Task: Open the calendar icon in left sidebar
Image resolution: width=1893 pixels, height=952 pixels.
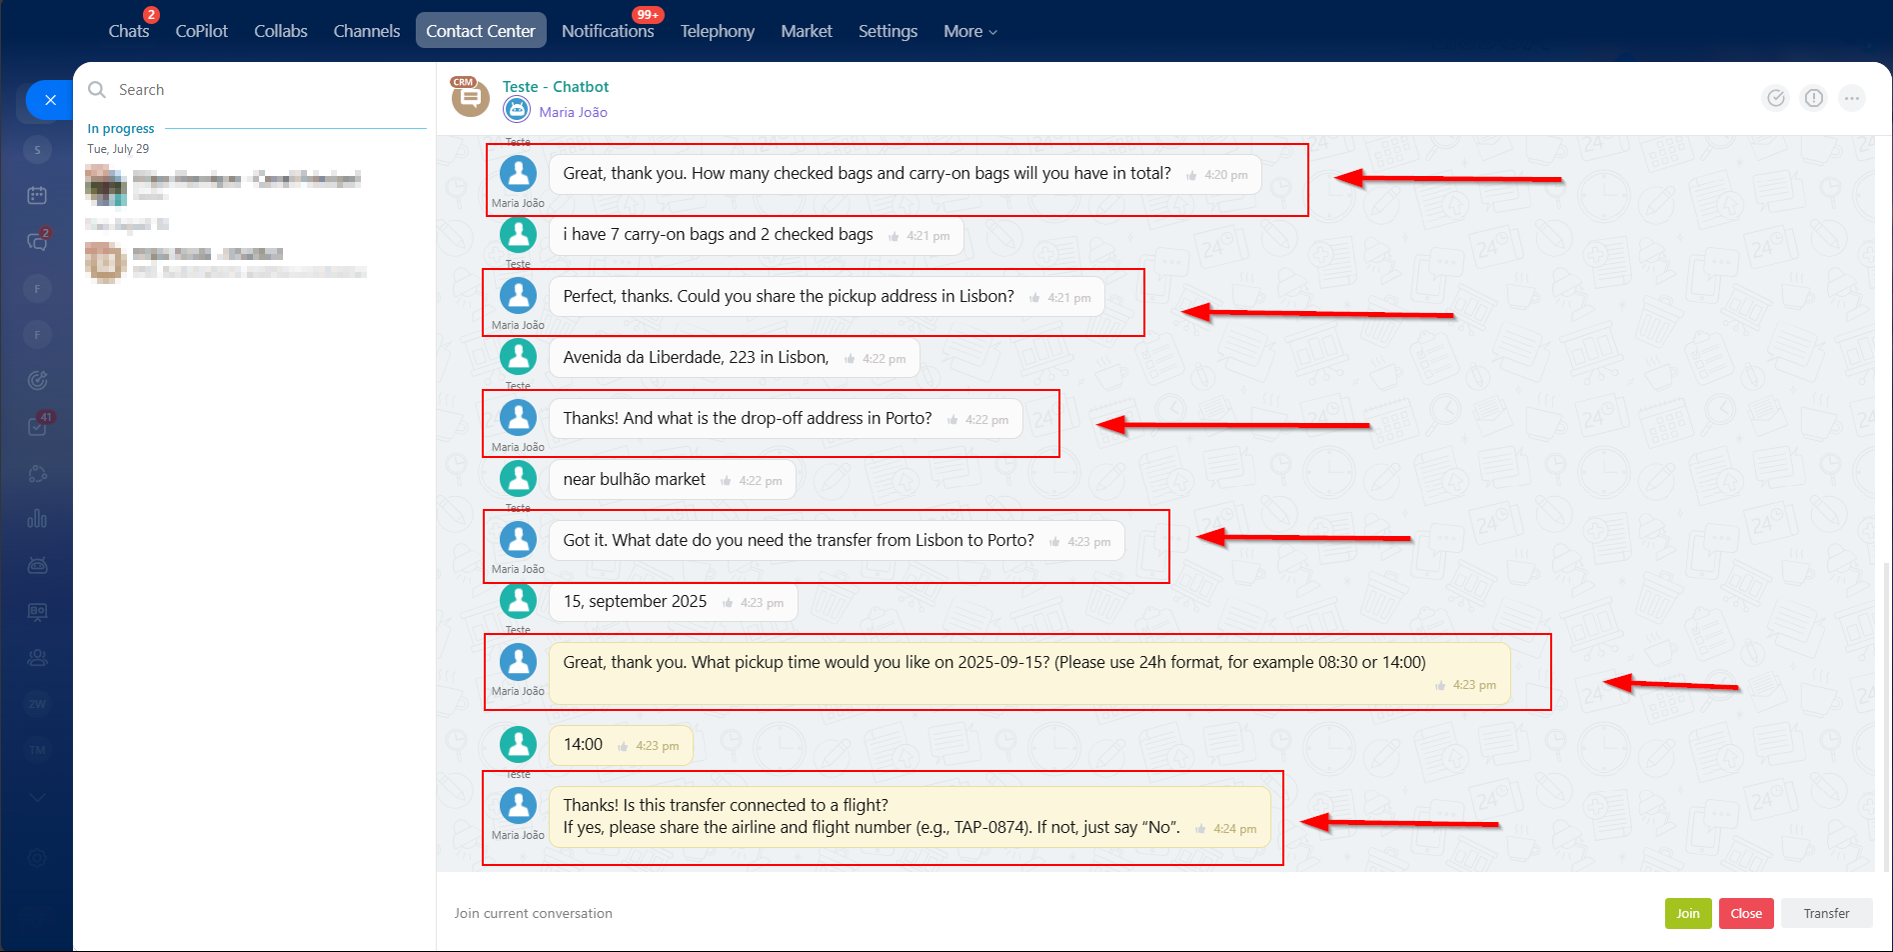Action: coord(37,195)
